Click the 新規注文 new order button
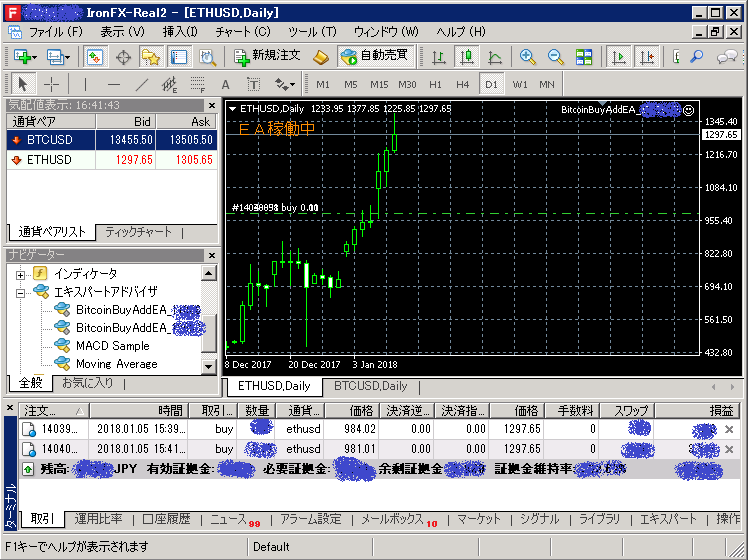 tap(268, 57)
